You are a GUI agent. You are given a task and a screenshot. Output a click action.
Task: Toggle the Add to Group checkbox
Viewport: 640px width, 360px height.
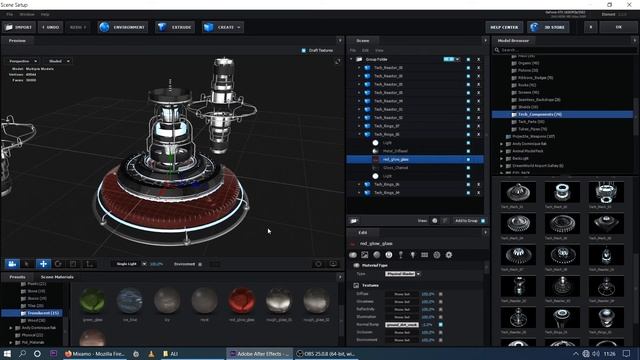[x=483, y=221]
